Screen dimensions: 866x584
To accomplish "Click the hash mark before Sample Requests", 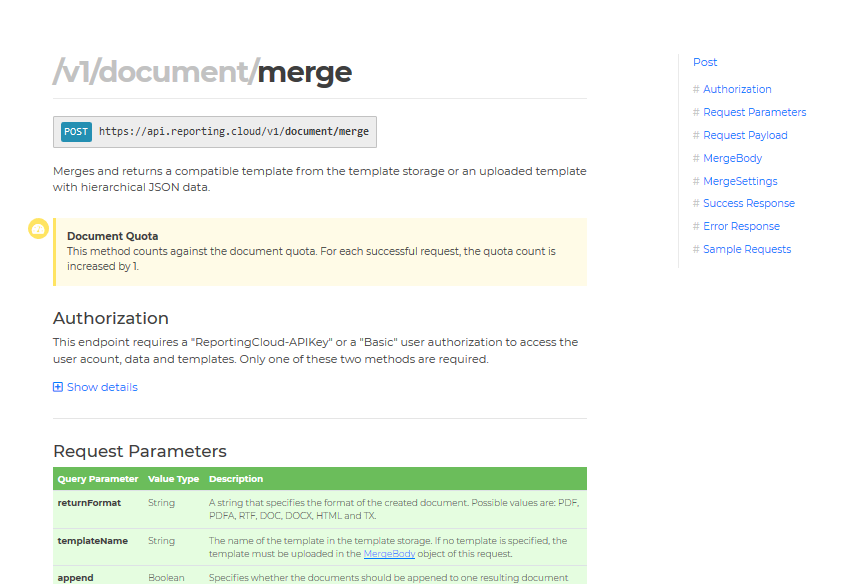I will coord(696,249).
